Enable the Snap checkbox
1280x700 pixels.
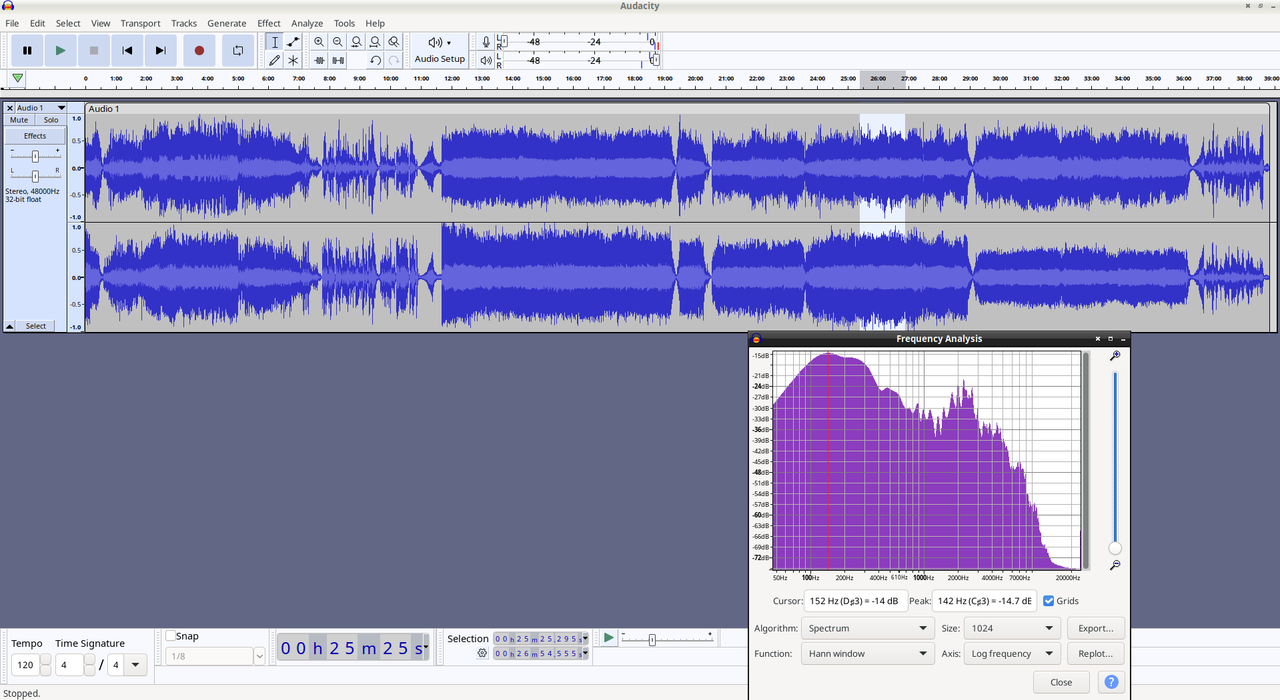(171, 636)
